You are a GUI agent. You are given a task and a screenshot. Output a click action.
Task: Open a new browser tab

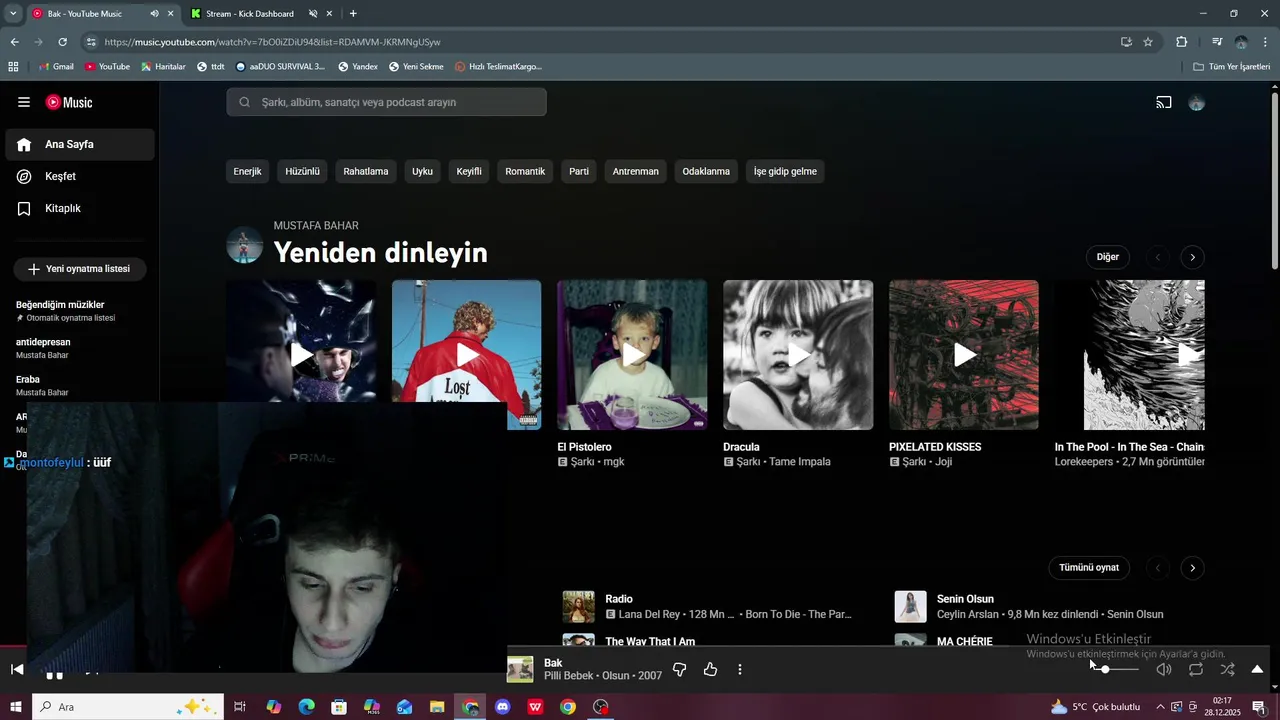(353, 14)
